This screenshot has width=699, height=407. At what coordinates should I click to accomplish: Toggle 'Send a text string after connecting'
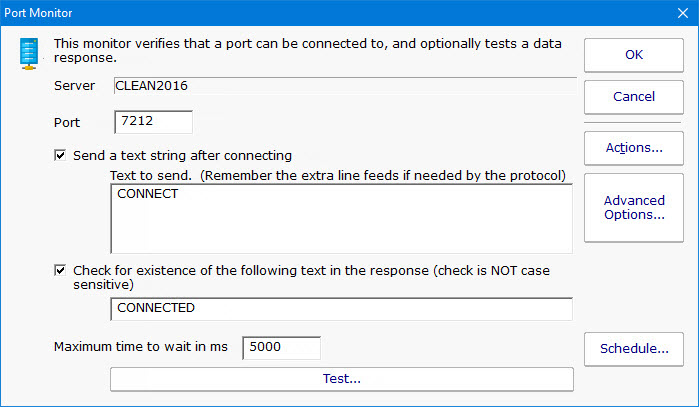(62, 156)
